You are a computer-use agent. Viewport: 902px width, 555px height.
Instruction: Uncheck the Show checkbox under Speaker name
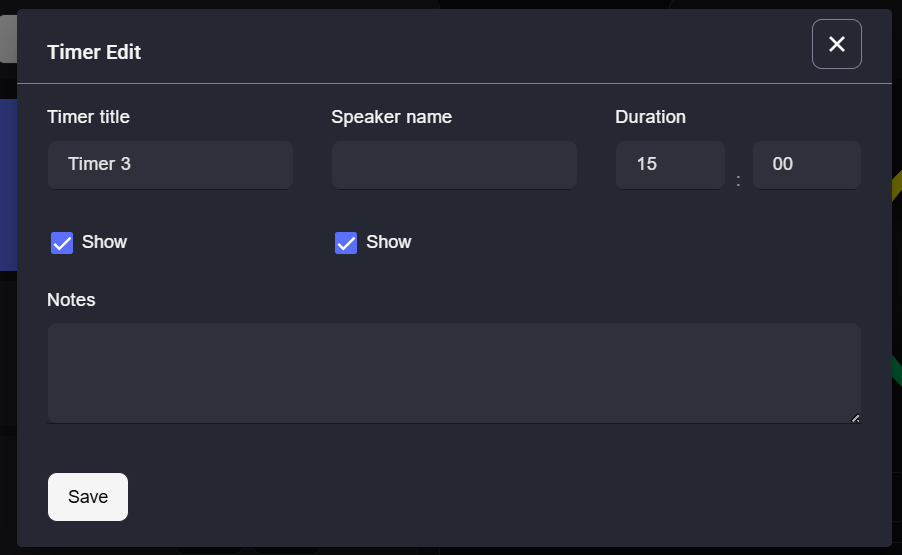346,243
